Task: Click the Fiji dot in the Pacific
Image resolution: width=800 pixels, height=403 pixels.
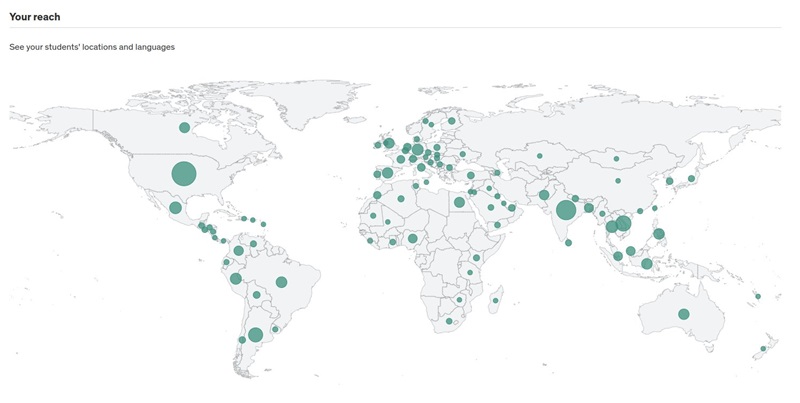Action: (758, 296)
